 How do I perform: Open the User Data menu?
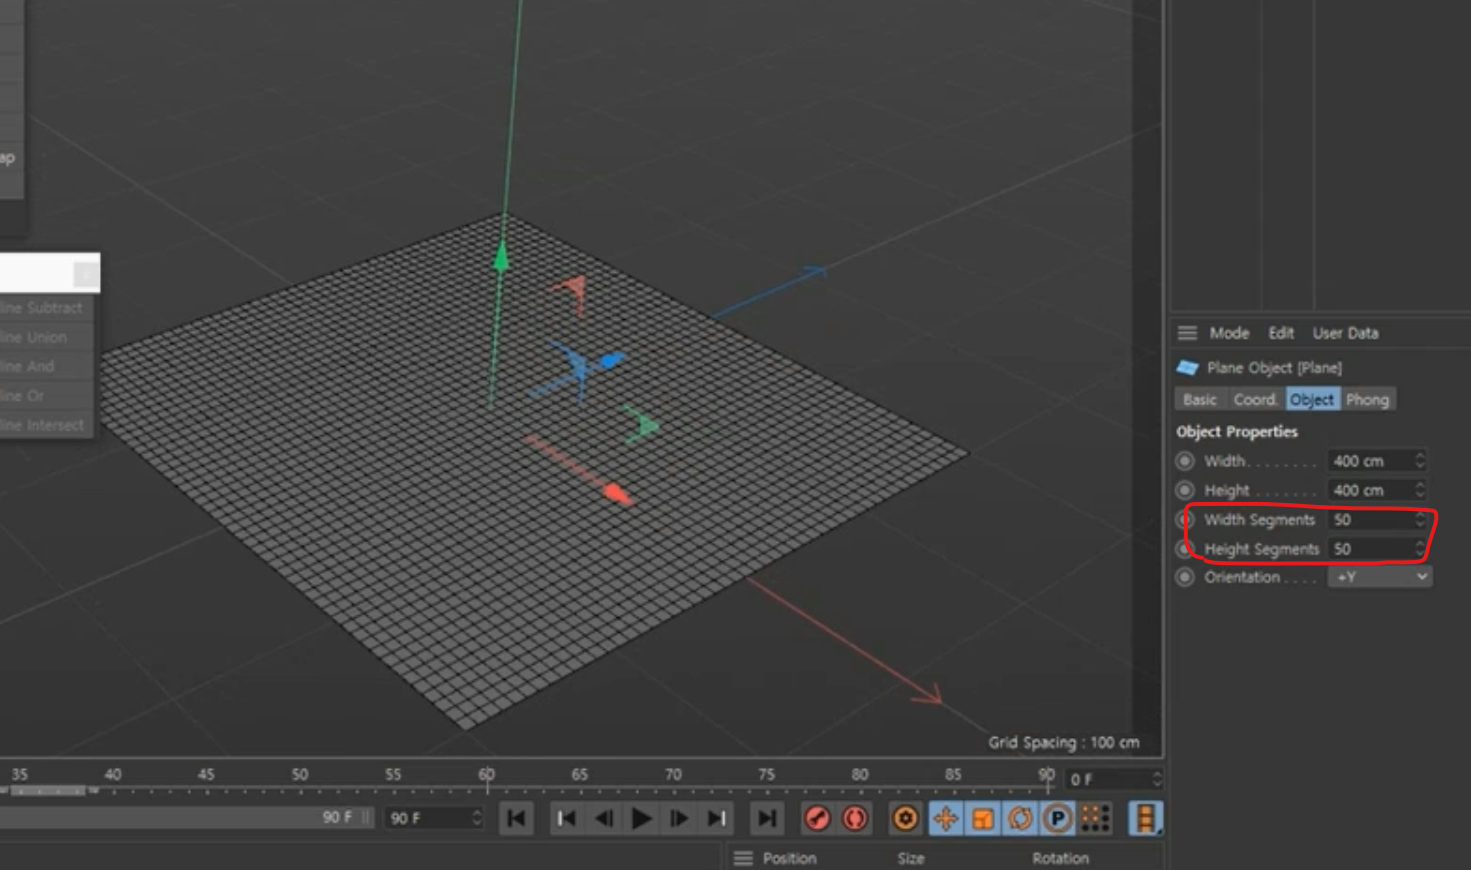(x=1345, y=333)
